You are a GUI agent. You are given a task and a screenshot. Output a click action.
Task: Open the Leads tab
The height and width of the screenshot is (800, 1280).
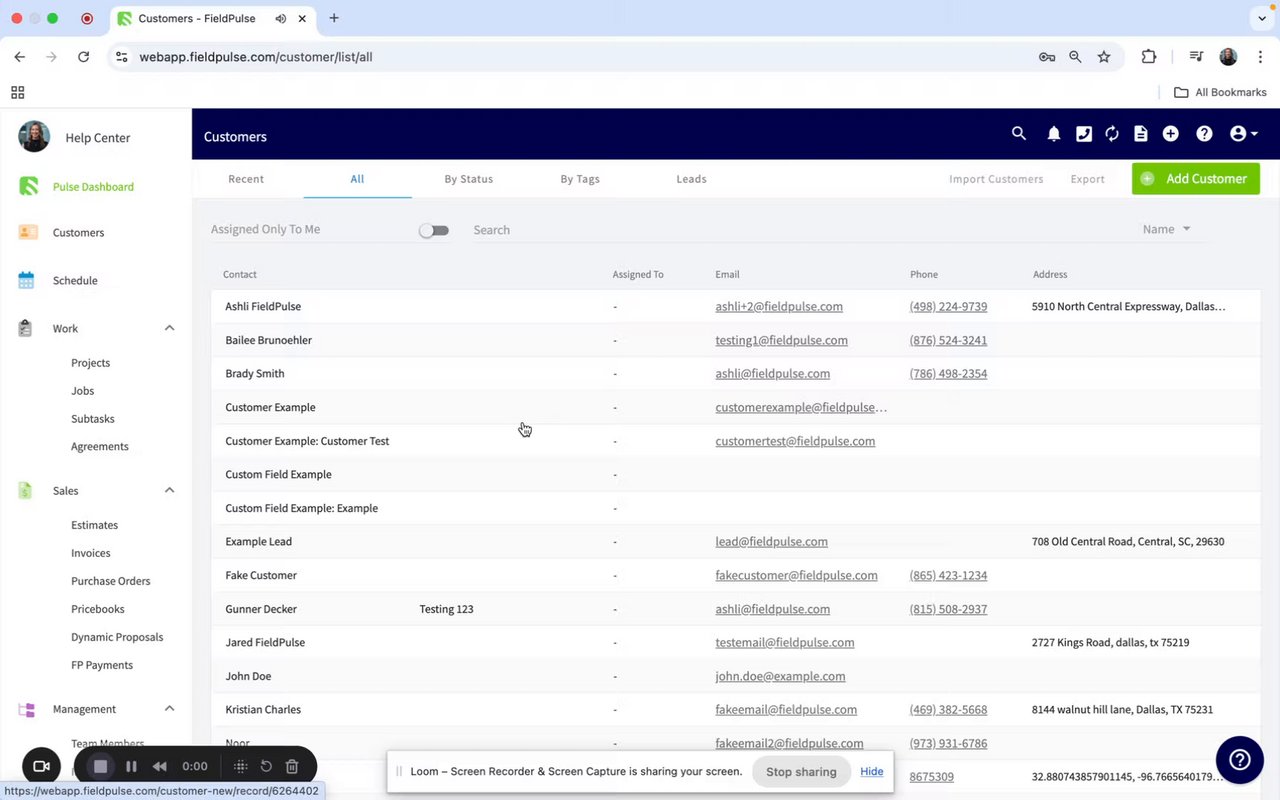pos(691,179)
